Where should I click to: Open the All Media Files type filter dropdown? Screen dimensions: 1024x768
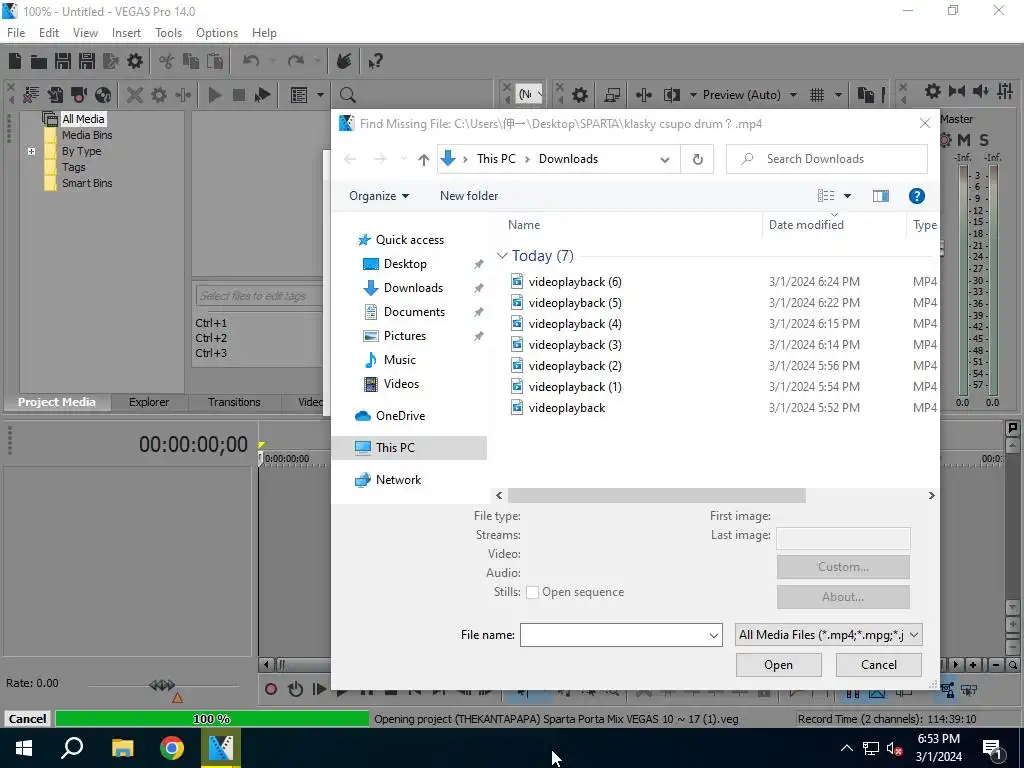(829, 635)
